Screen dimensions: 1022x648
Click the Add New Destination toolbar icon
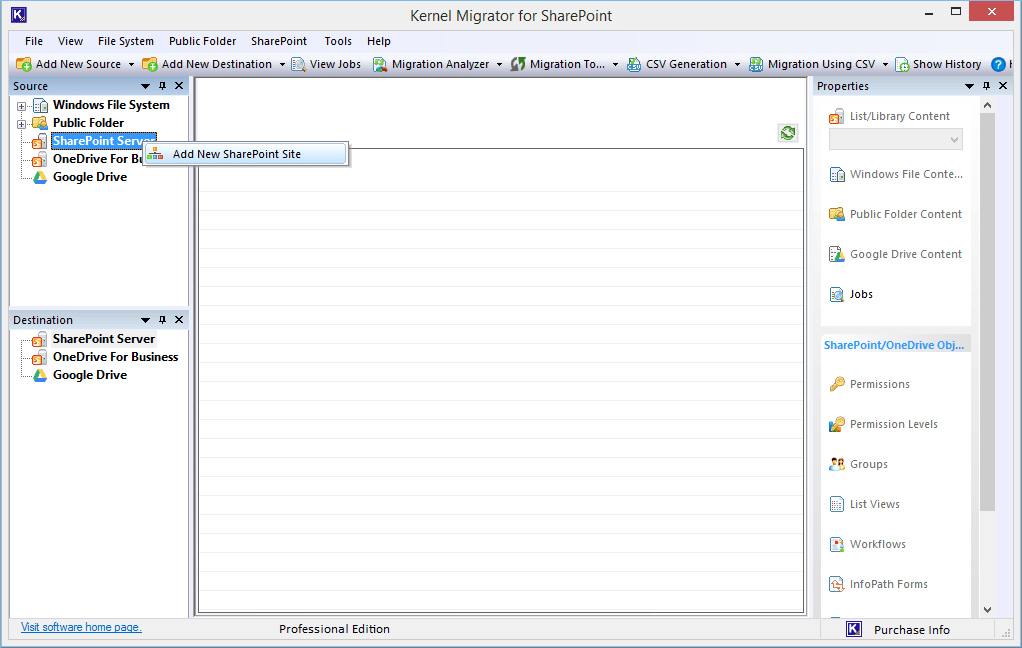click(149, 64)
